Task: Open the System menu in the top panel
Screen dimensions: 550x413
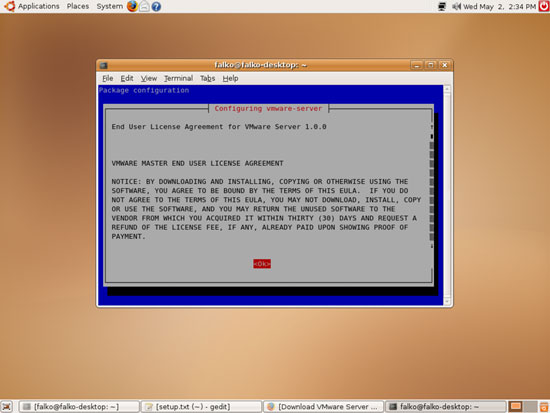Action: click(x=109, y=6)
